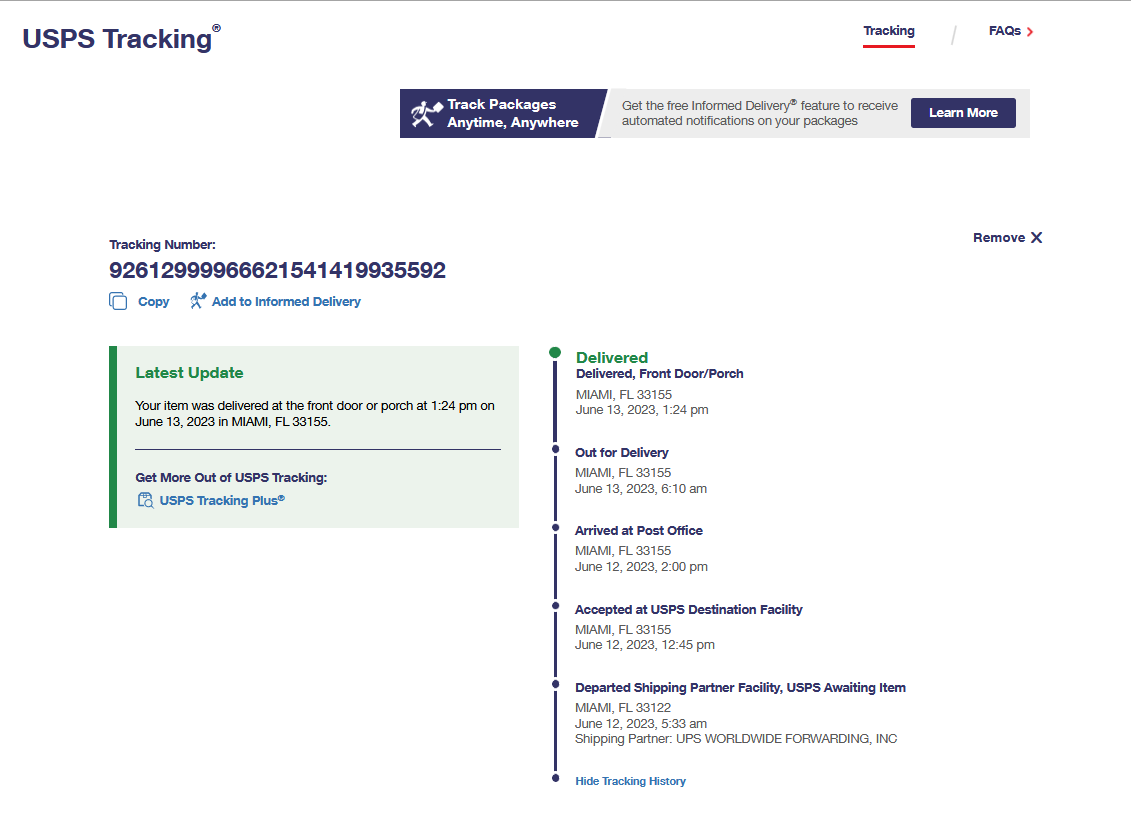Image resolution: width=1131 pixels, height=832 pixels.
Task: Click the Out for Delivery timeline dot
Action: tap(555, 449)
